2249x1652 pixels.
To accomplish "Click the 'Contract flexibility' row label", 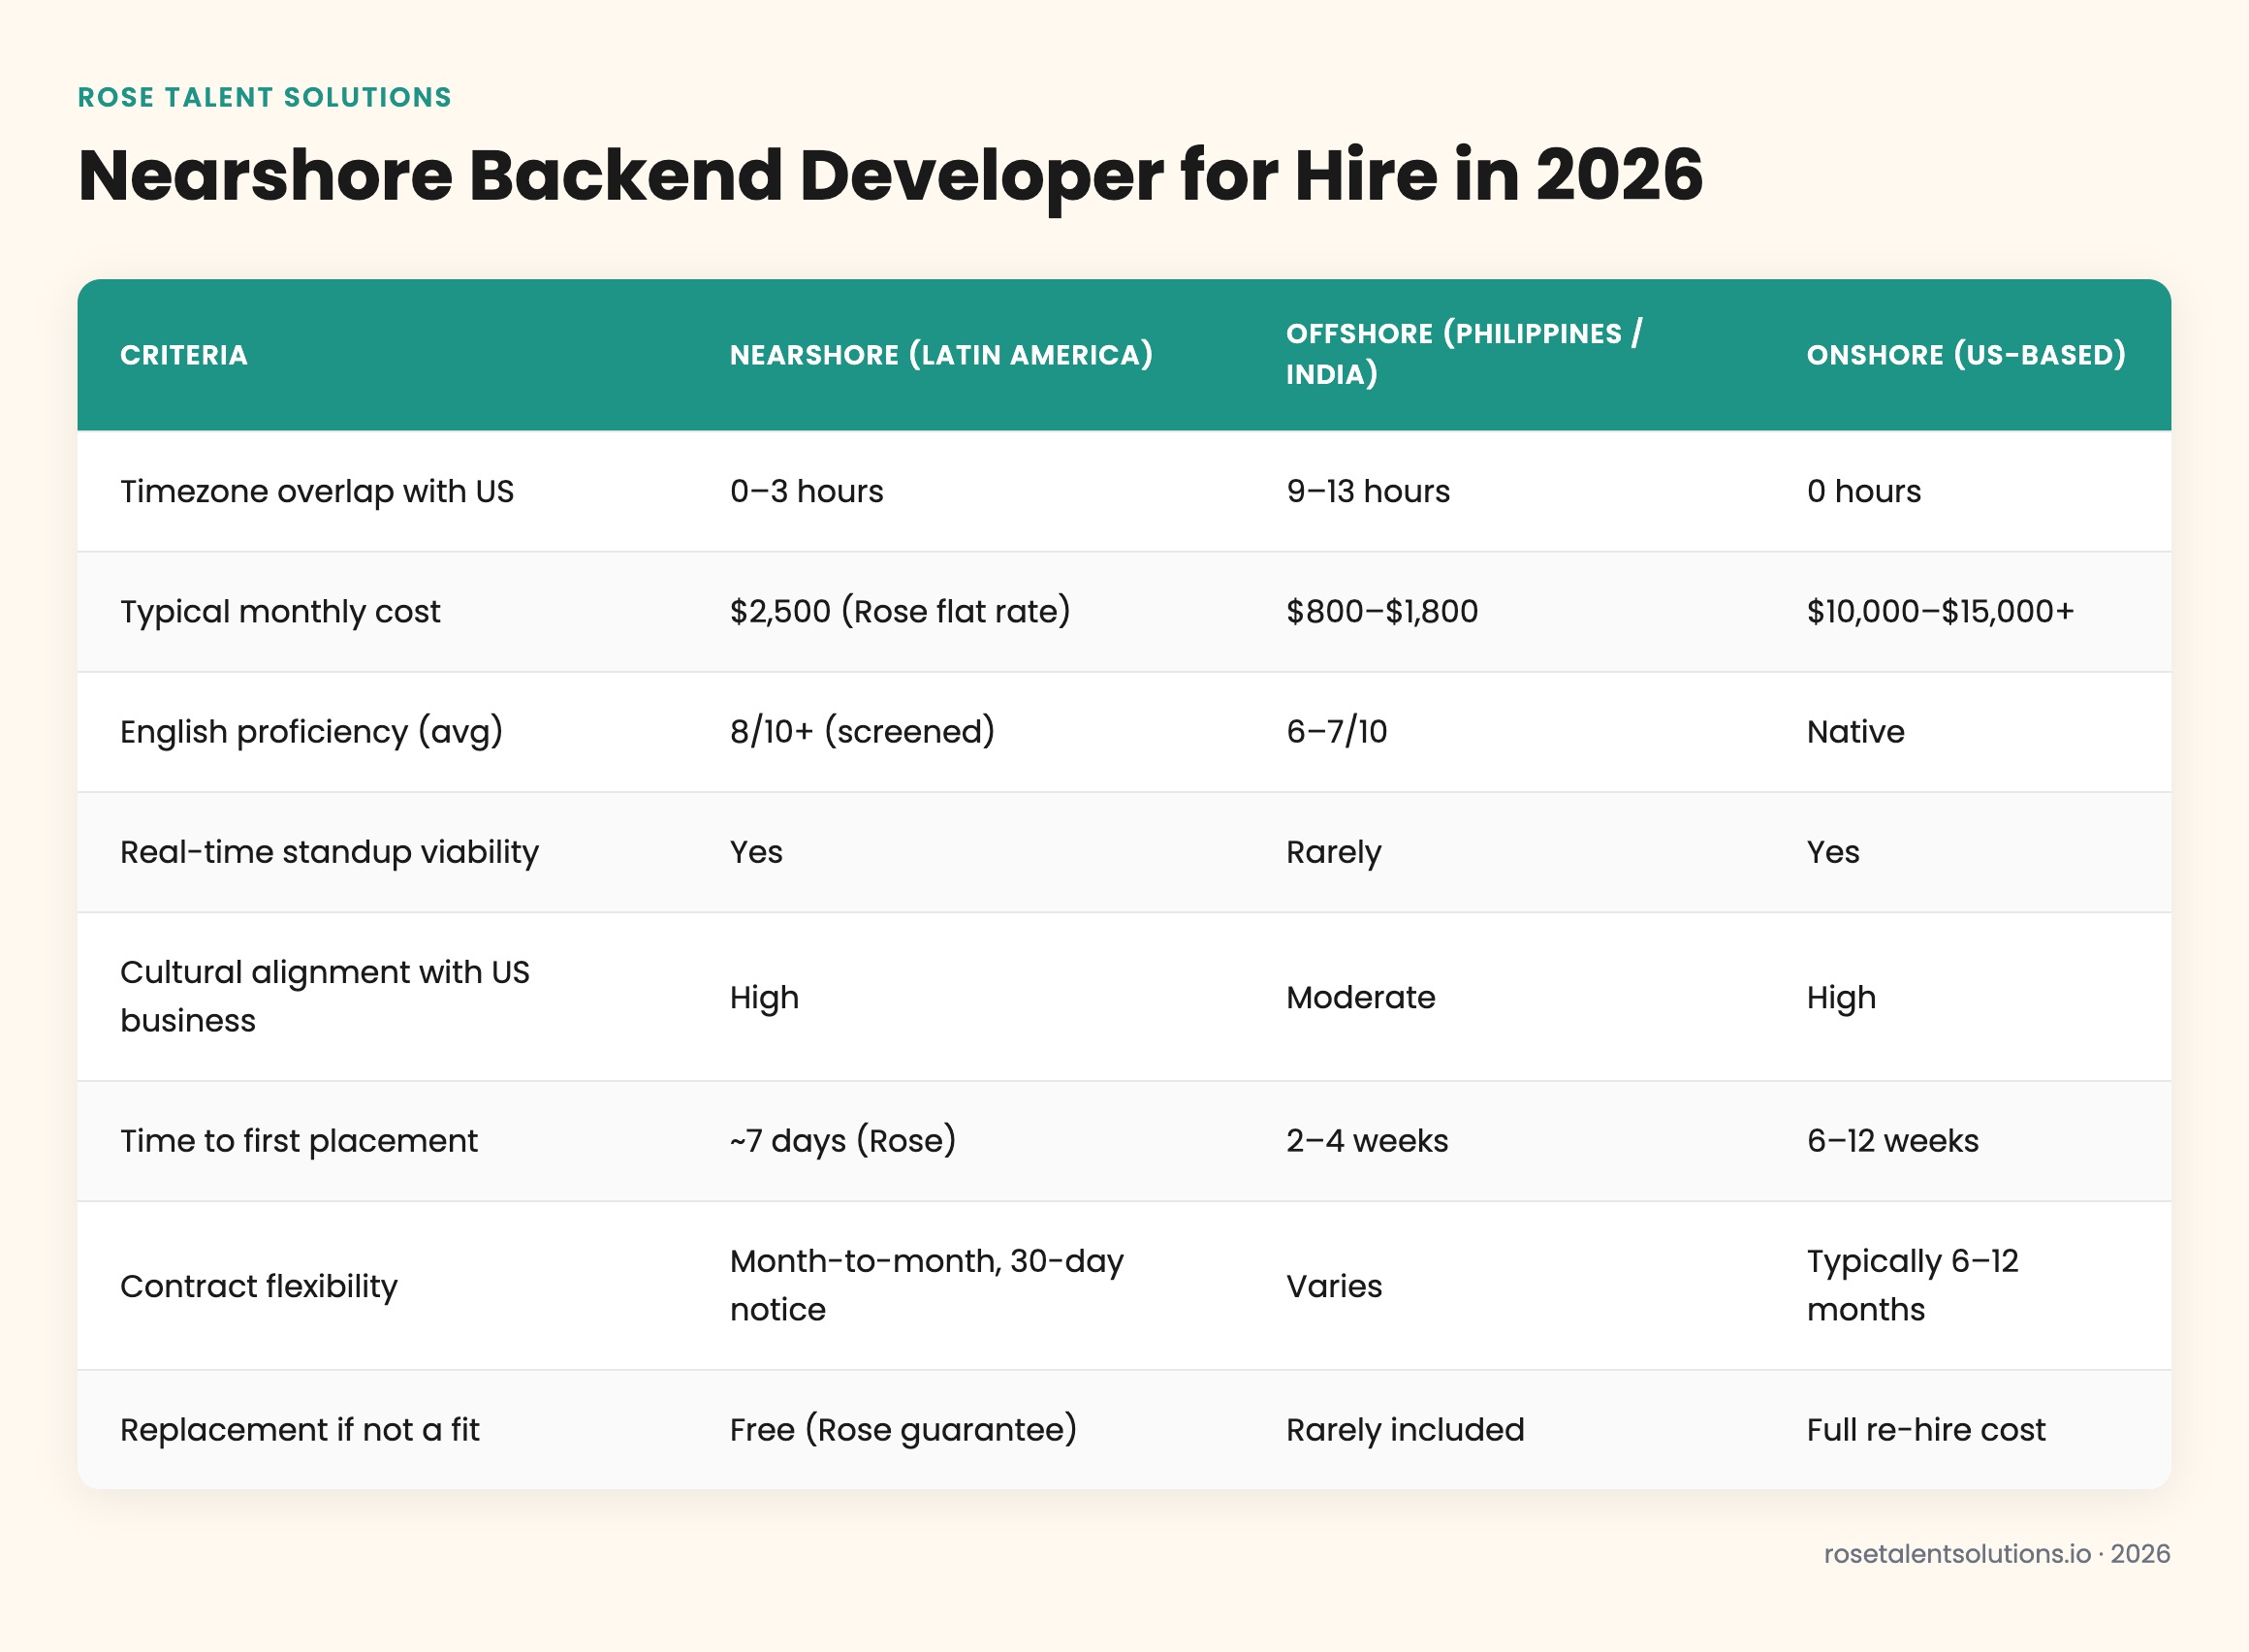I will 258,1286.
